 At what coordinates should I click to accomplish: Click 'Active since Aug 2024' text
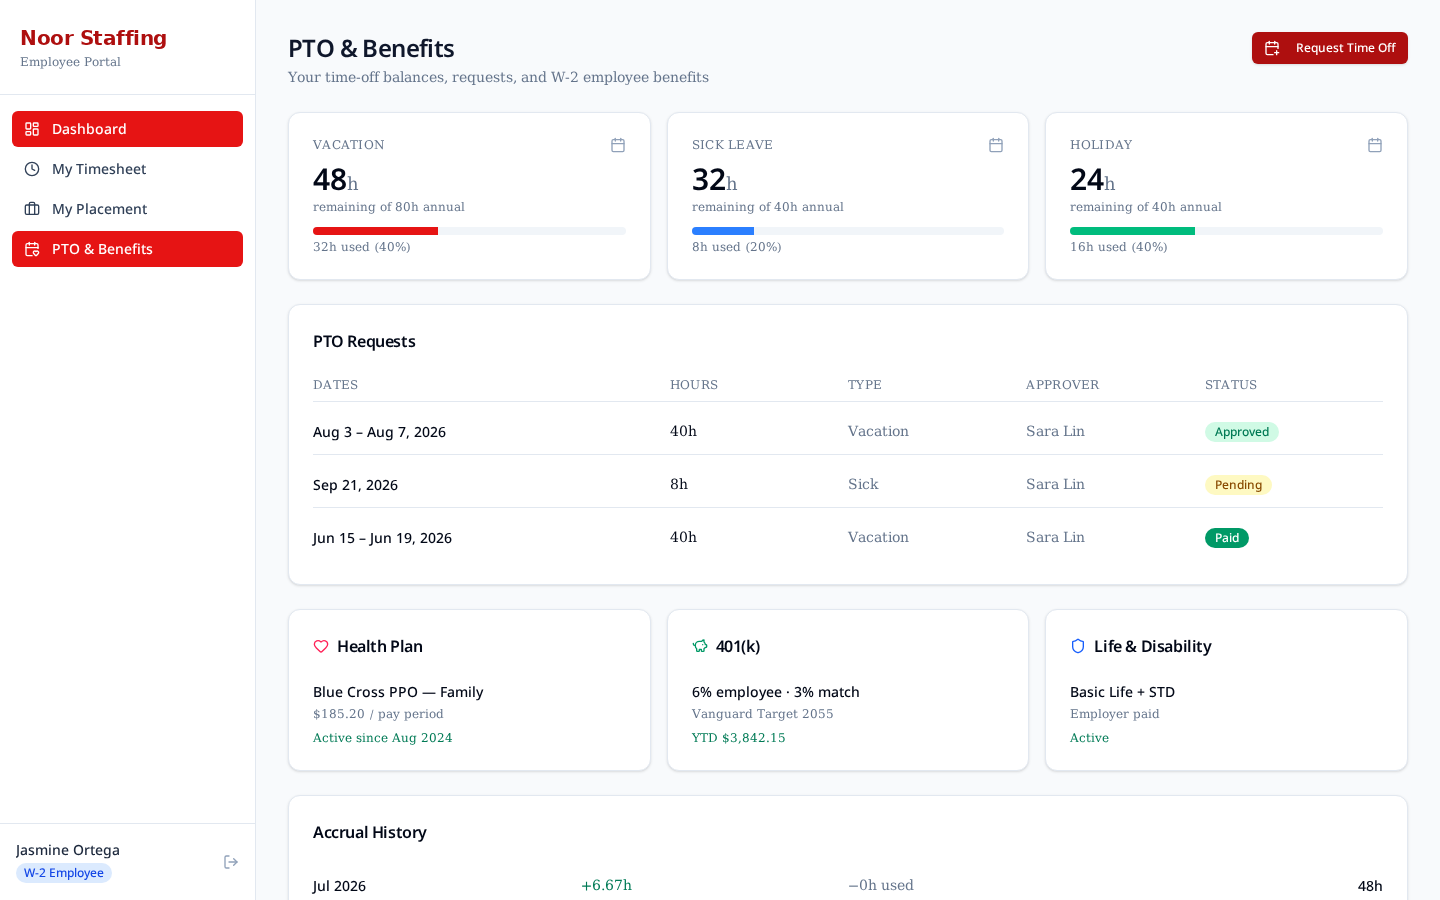(x=382, y=738)
